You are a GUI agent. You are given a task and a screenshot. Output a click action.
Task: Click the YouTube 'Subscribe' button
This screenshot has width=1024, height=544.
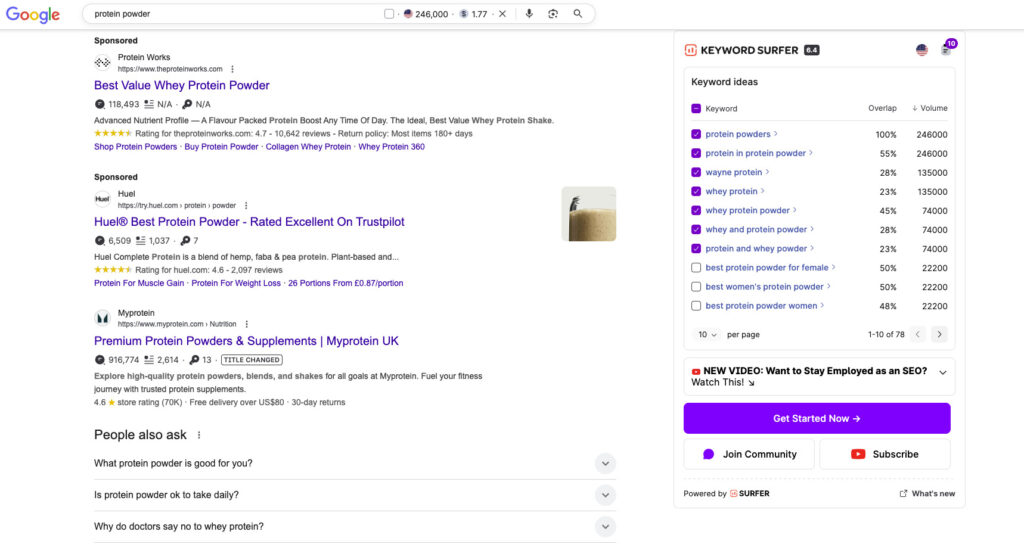pyautogui.click(x=885, y=455)
